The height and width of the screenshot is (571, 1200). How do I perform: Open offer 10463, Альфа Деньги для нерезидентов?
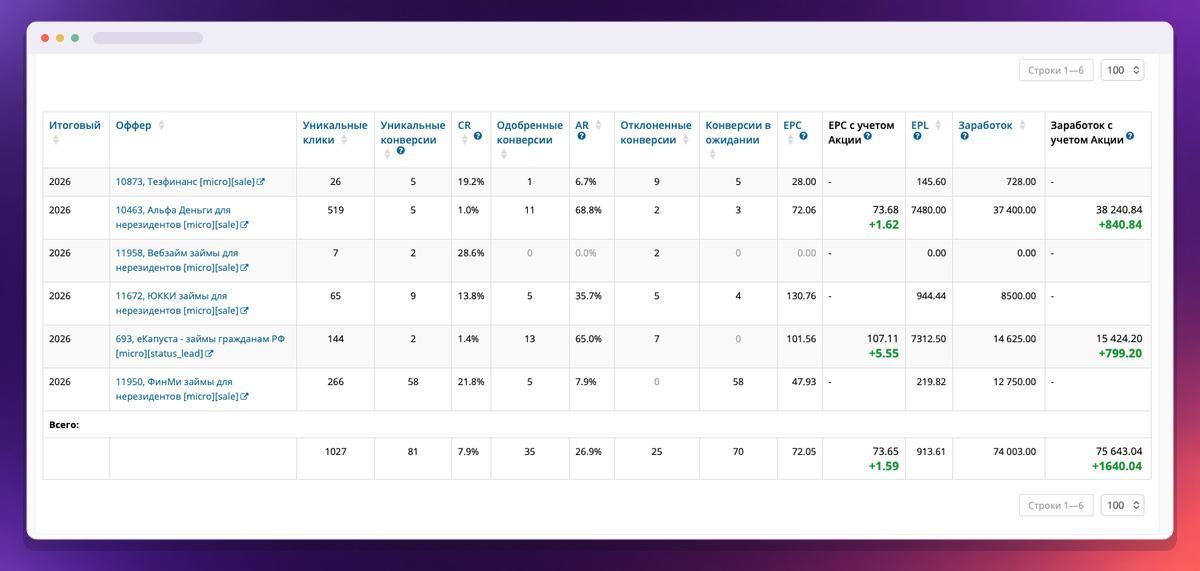(x=176, y=217)
